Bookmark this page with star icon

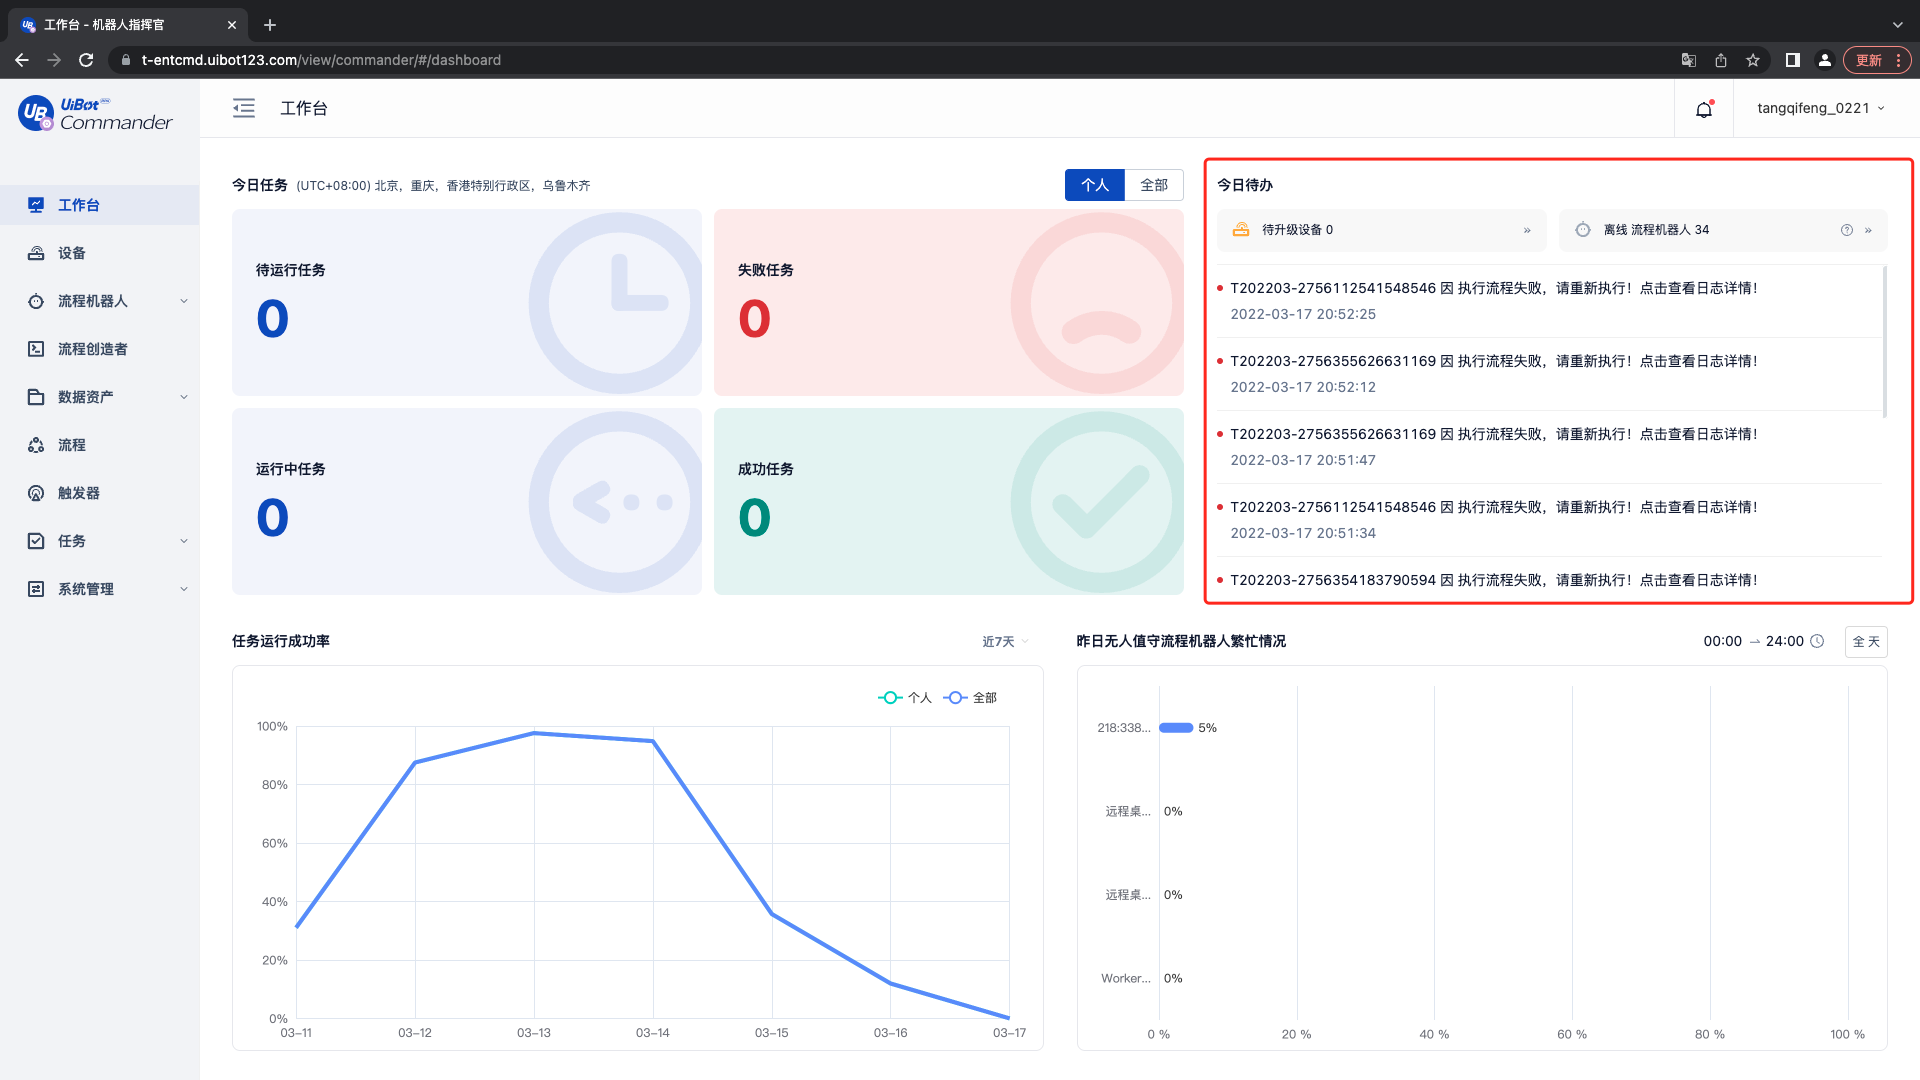coord(1753,60)
